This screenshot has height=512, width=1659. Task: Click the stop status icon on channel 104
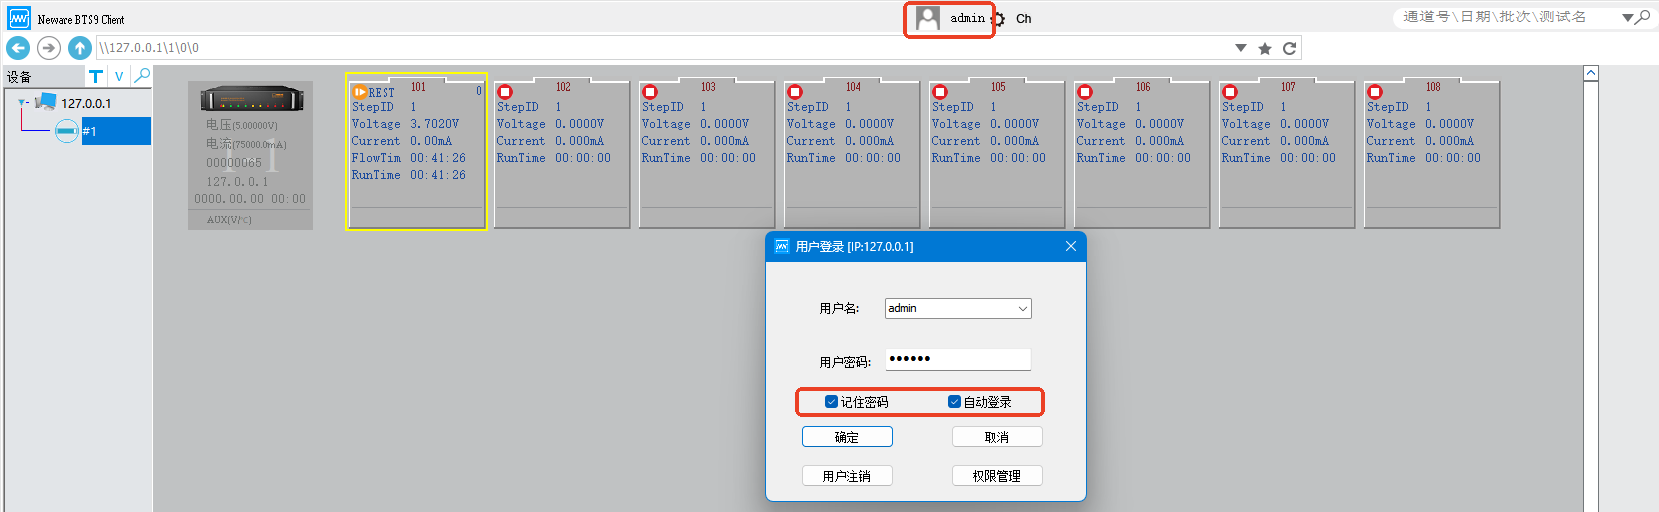pos(795,92)
